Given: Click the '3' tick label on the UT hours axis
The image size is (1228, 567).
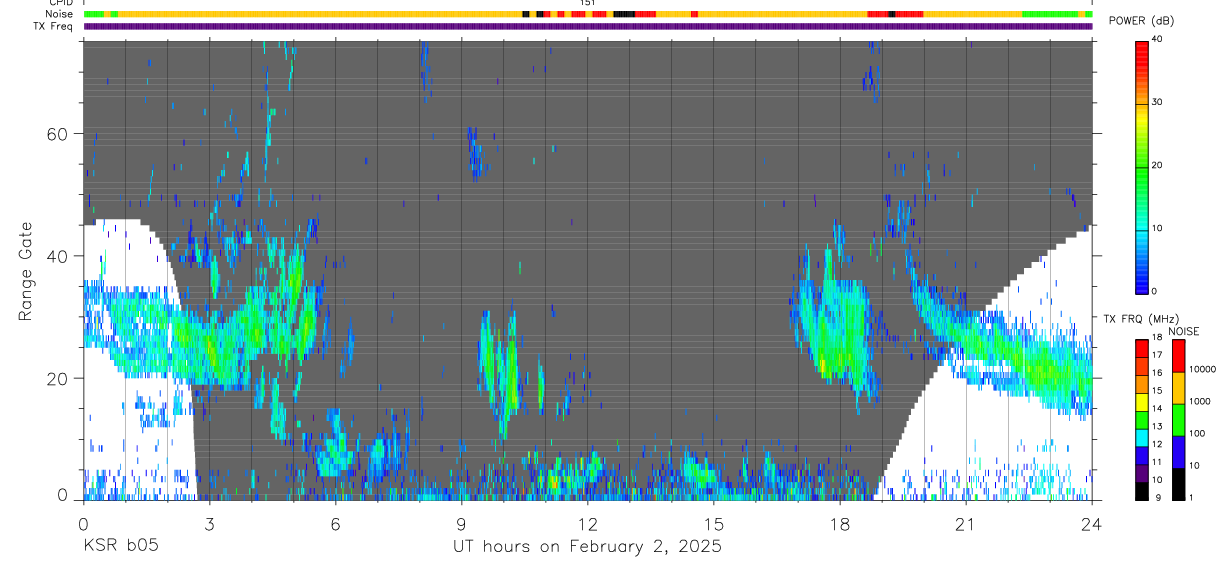Looking at the screenshot, I should click(x=209, y=523).
